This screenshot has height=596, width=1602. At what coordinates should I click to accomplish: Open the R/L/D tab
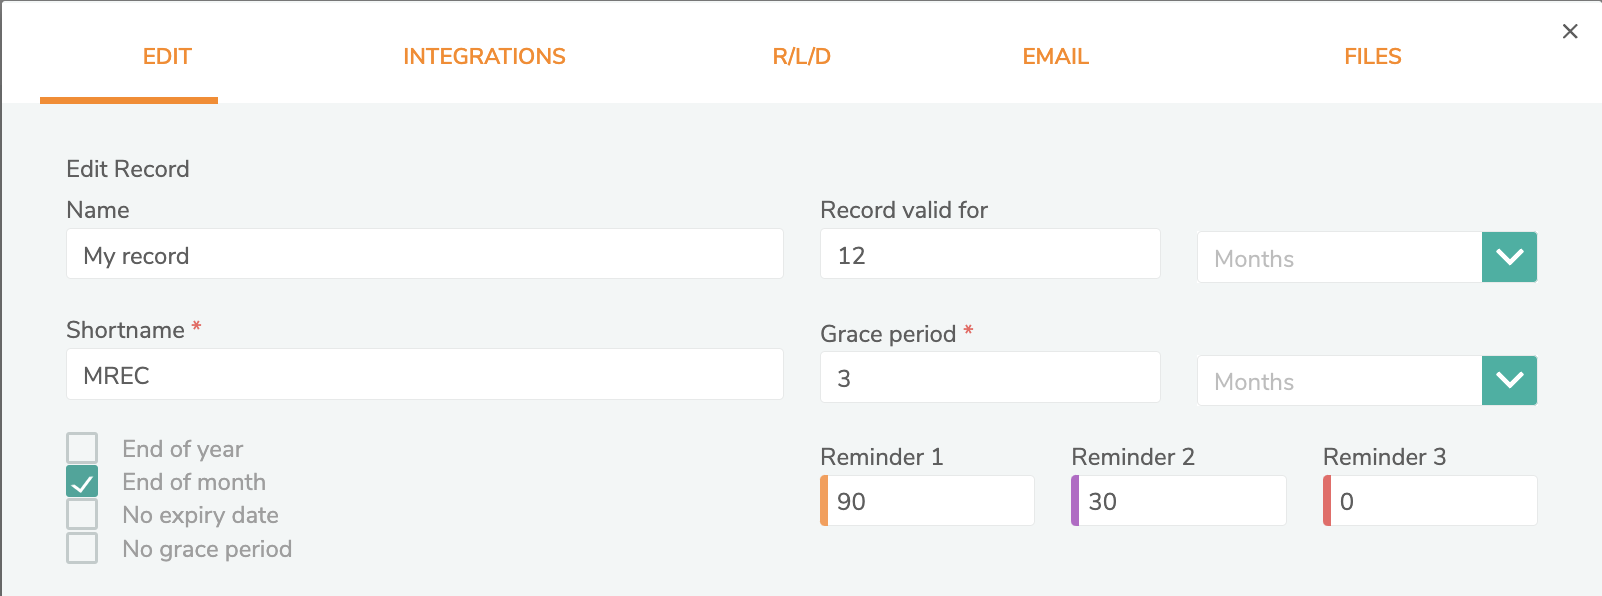[801, 57]
